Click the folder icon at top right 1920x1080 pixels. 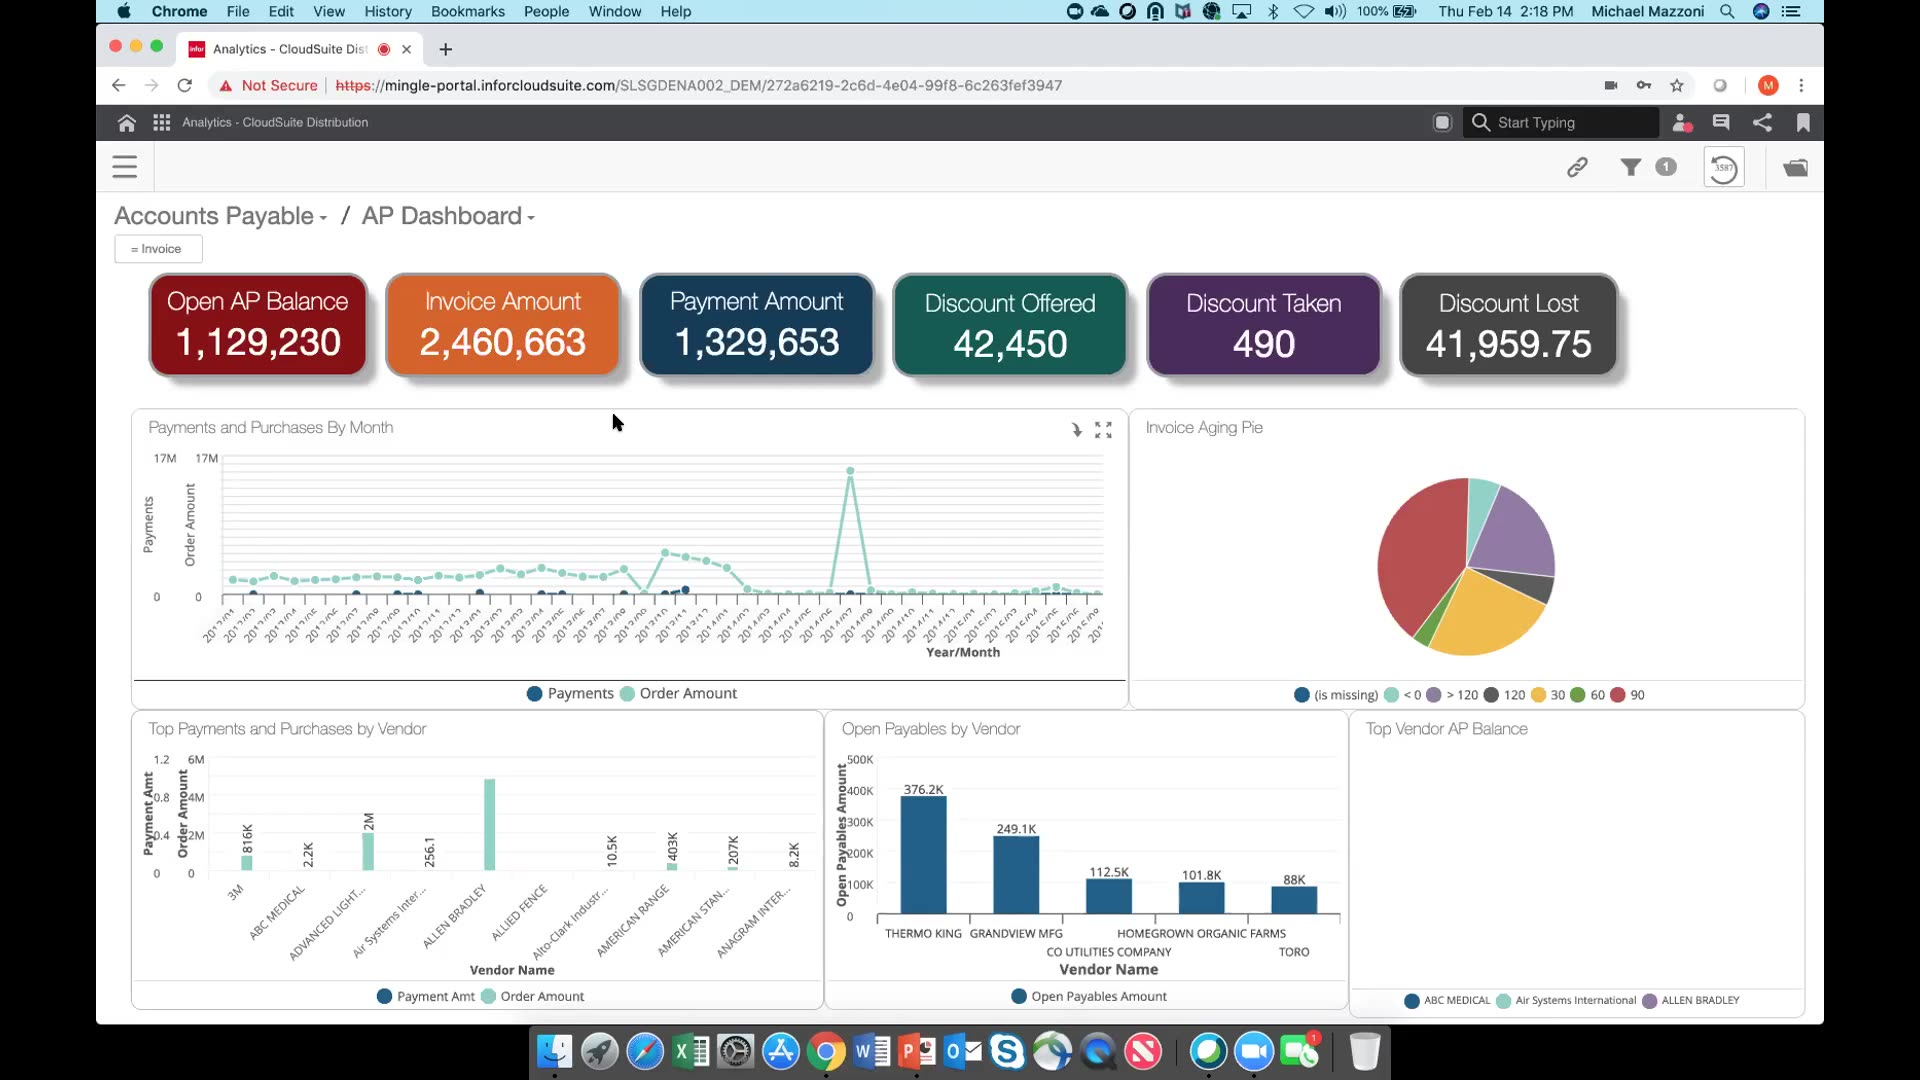[1795, 167]
